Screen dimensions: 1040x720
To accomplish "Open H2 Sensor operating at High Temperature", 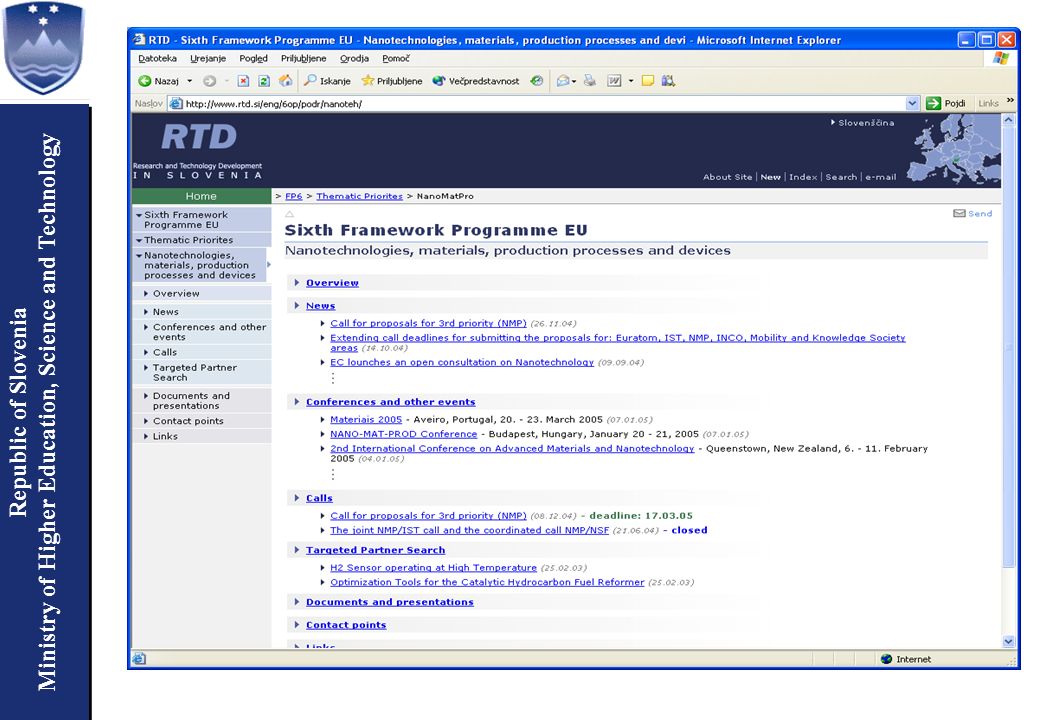I will pos(433,568).
